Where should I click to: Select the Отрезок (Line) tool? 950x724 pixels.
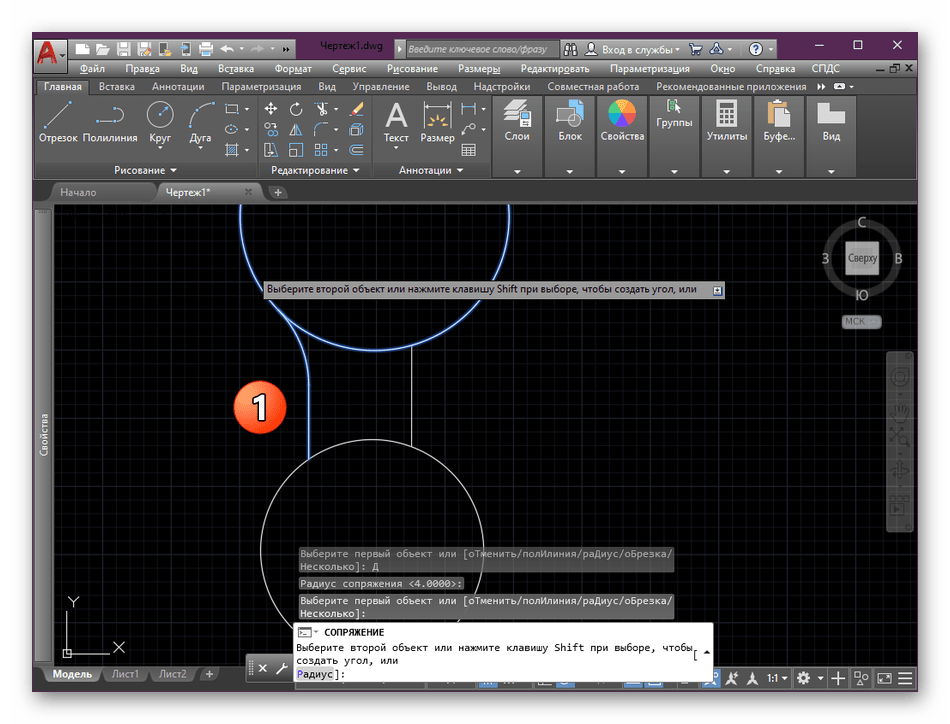[58, 121]
